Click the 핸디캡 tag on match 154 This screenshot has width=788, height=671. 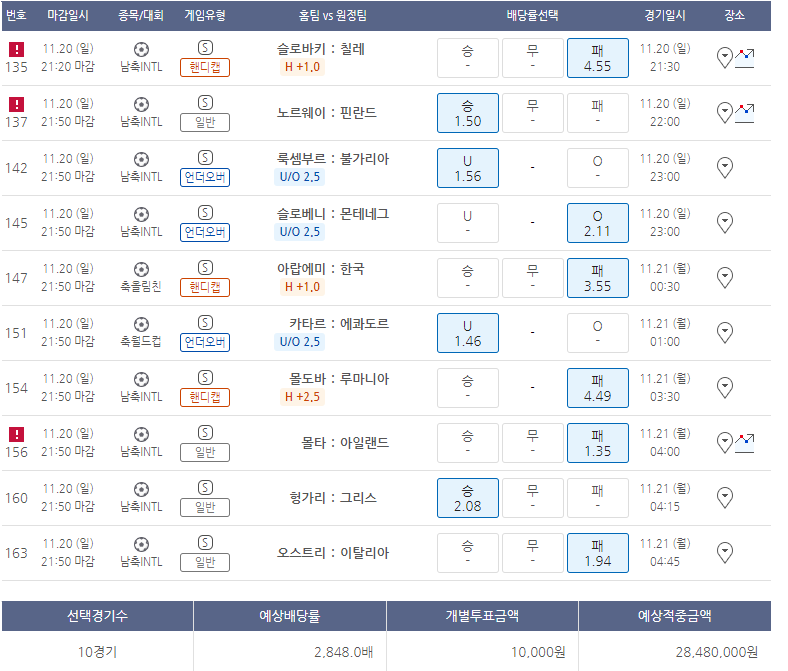click(205, 397)
